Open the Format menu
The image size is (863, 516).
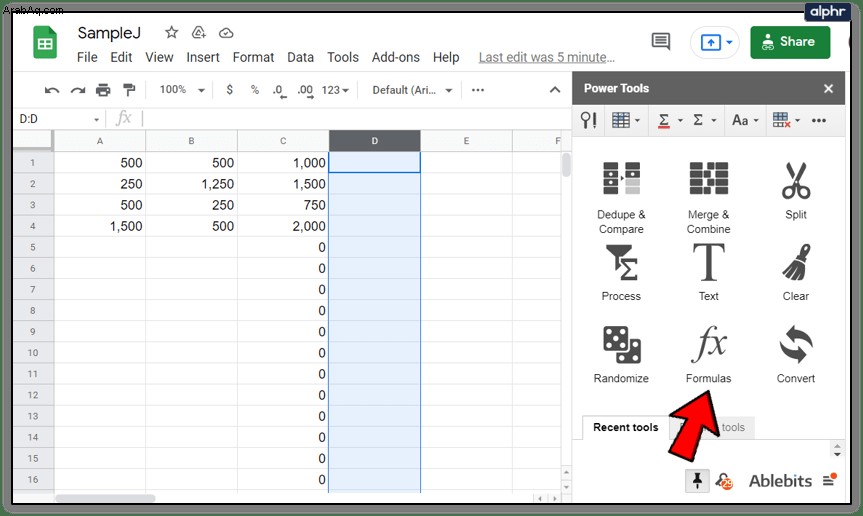[253, 57]
